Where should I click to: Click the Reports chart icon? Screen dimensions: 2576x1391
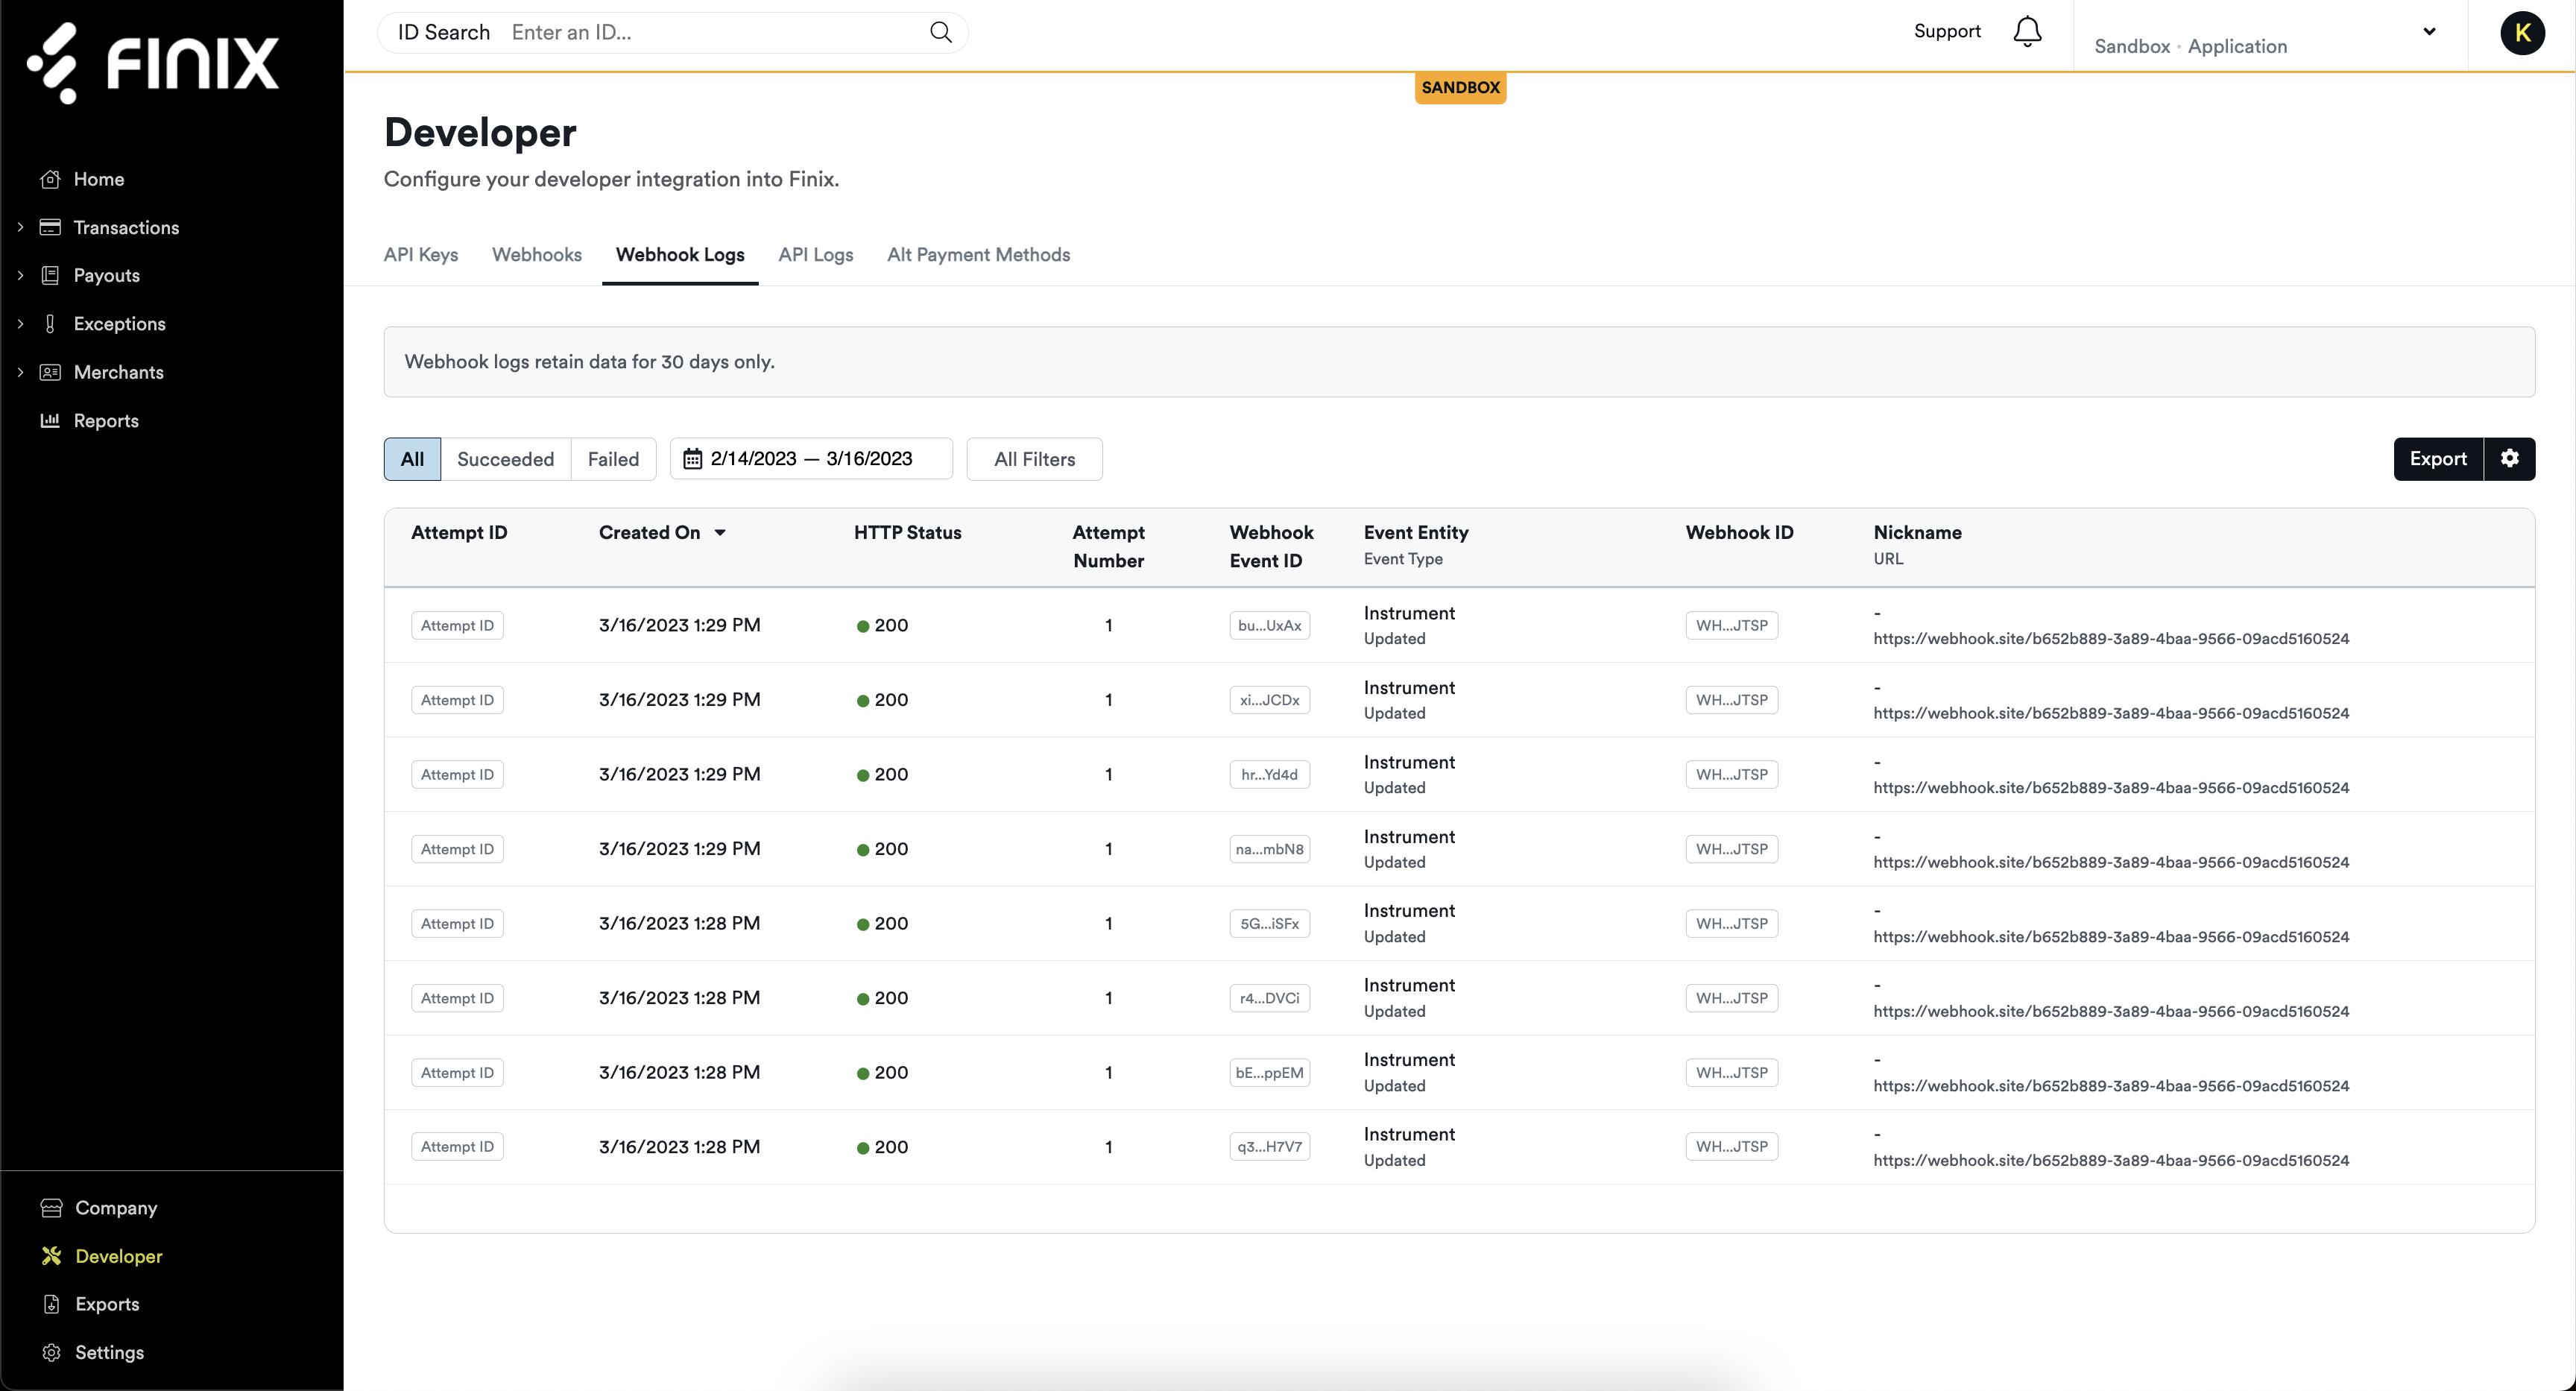50,420
